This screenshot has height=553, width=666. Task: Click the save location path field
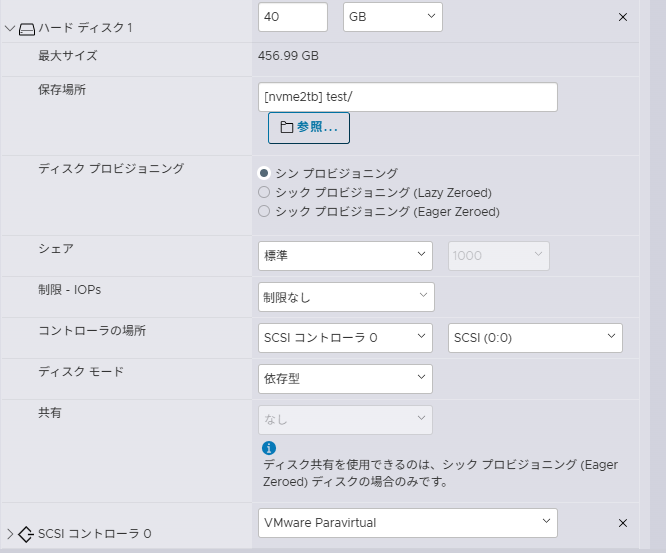(x=407, y=96)
